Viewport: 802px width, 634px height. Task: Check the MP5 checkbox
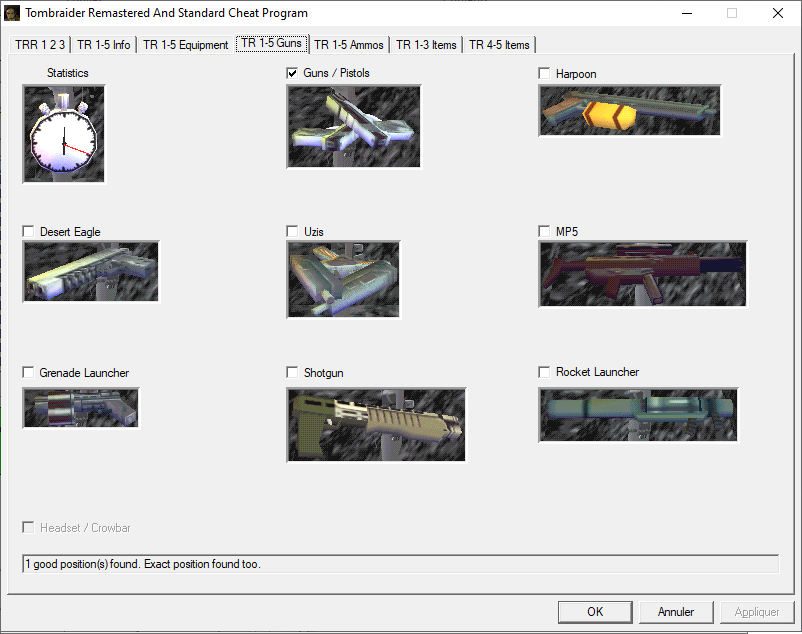[x=544, y=232]
